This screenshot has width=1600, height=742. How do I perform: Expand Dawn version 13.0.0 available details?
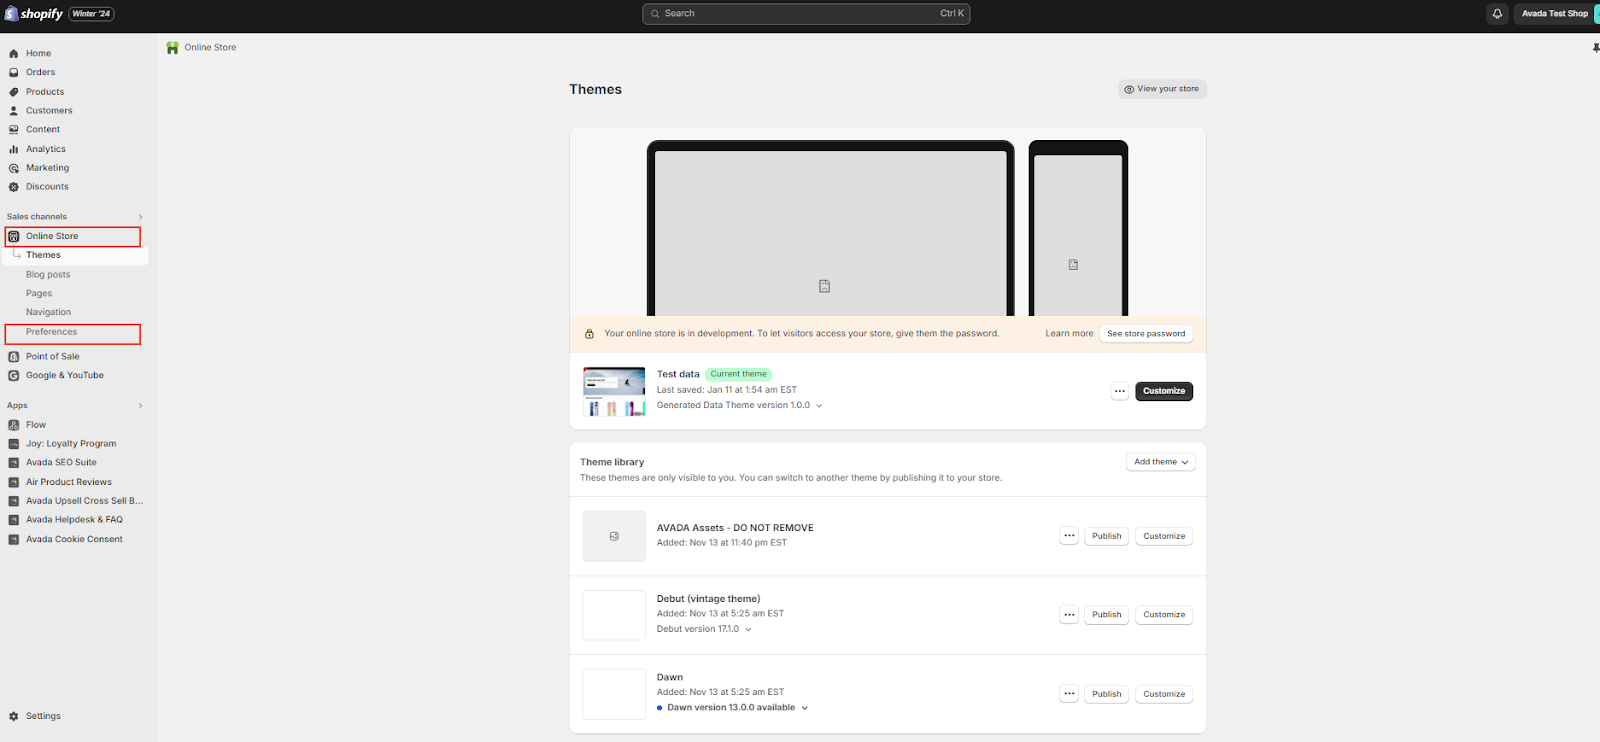point(804,708)
